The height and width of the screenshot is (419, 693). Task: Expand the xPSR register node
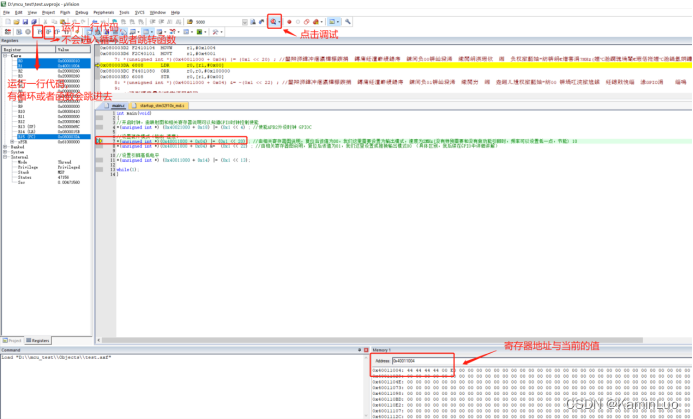point(13,142)
